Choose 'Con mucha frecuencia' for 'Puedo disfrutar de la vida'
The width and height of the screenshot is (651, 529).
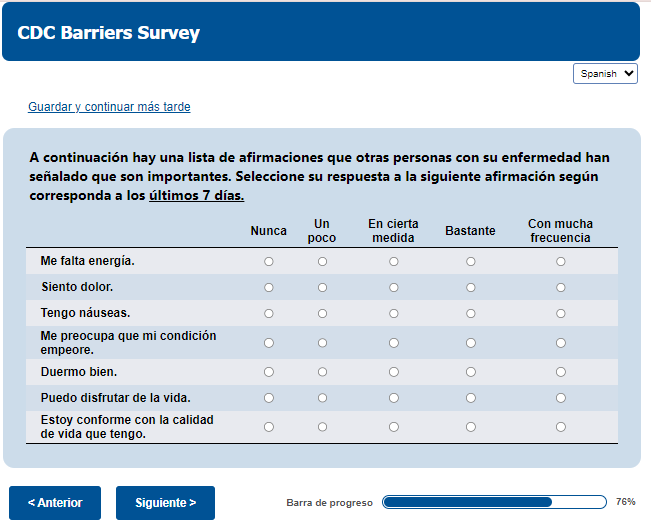click(560, 398)
